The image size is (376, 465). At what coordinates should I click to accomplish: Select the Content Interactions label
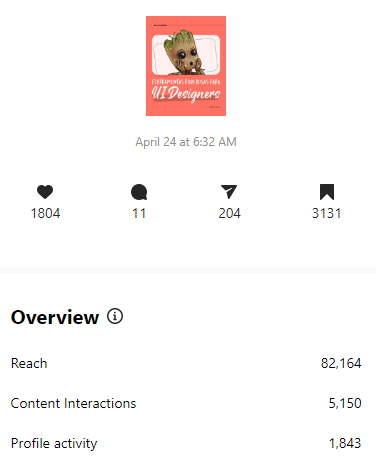coord(73,403)
